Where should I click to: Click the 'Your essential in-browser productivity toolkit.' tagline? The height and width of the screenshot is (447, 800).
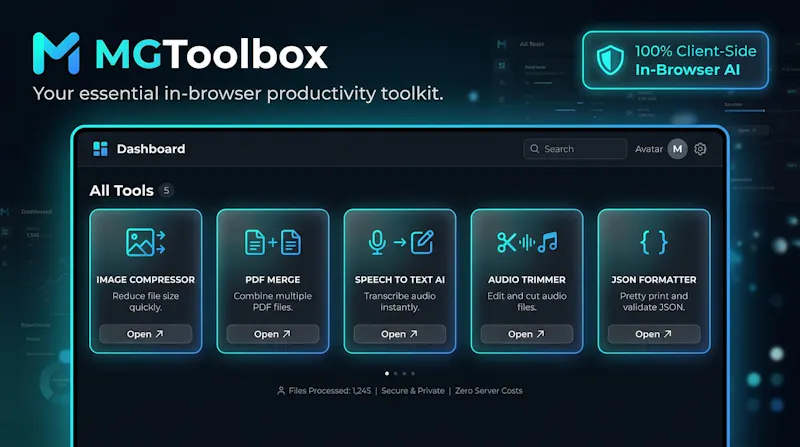tap(238, 93)
